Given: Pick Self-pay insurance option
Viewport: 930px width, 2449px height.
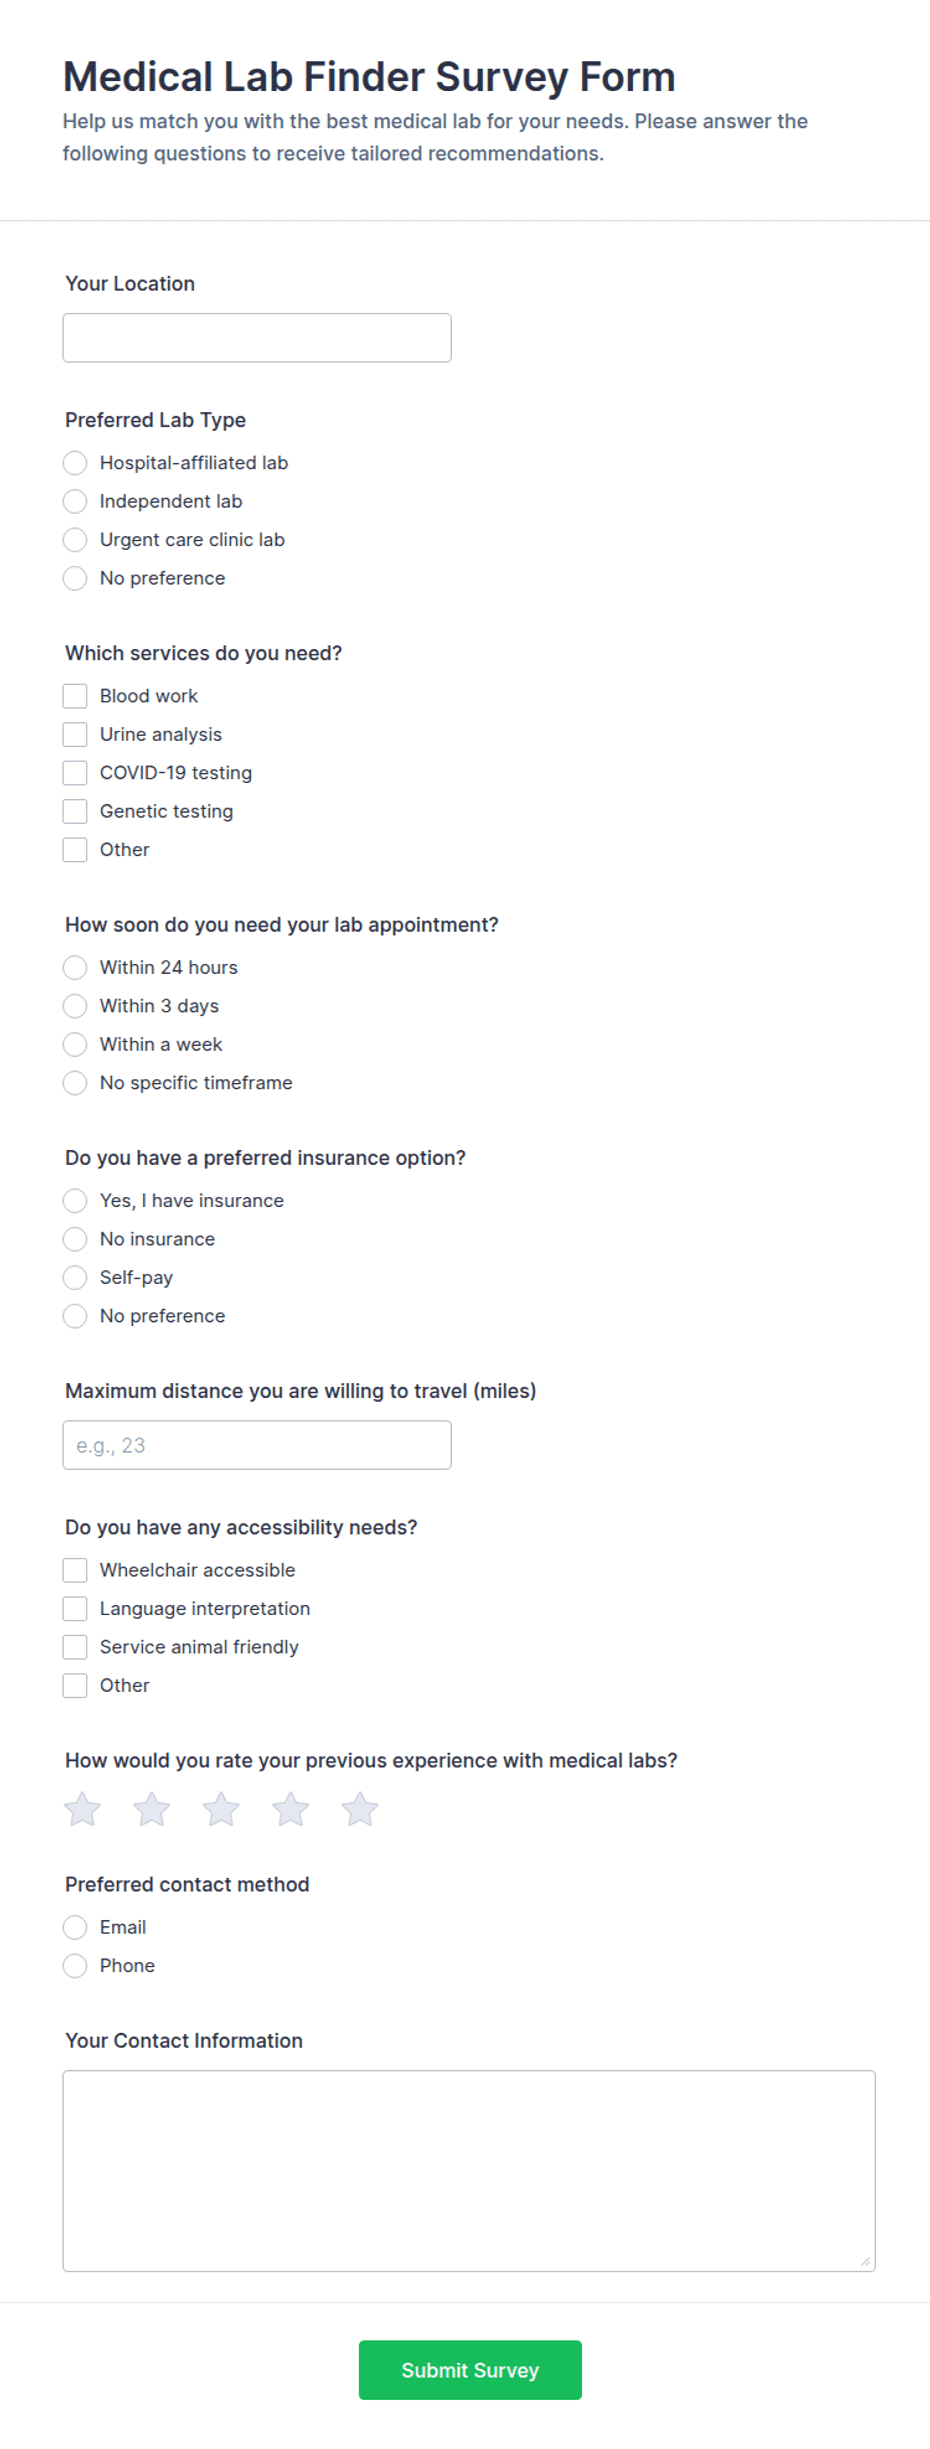Looking at the screenshot, I should click(x=75, y=1277).
